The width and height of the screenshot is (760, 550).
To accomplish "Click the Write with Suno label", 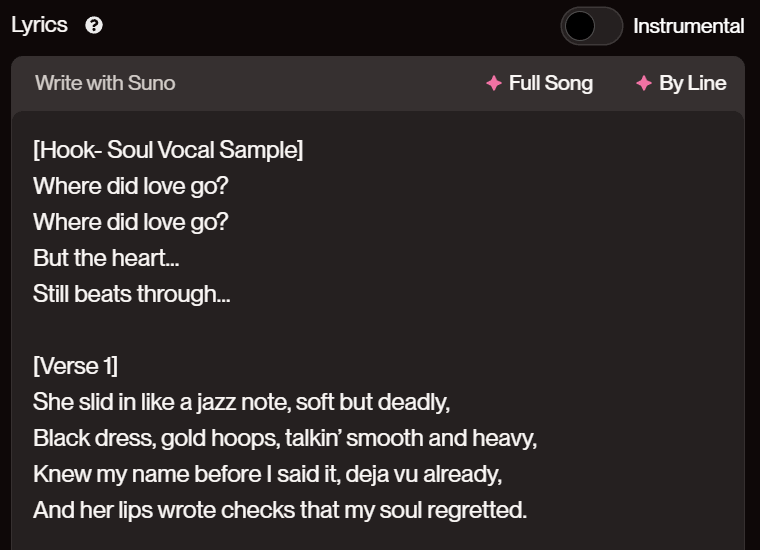I will (105, 83).
